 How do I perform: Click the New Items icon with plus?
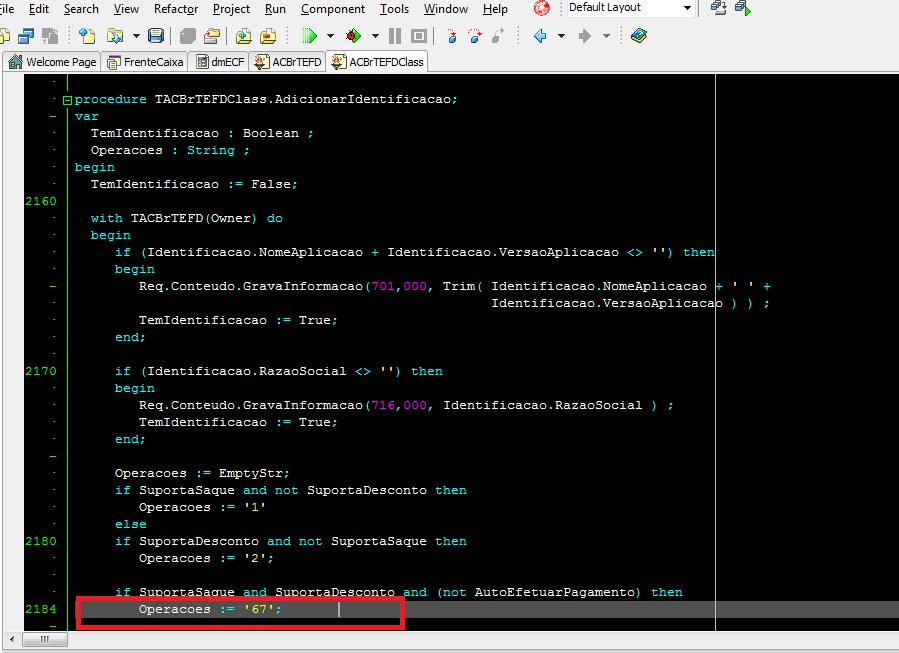pos(87,36)
